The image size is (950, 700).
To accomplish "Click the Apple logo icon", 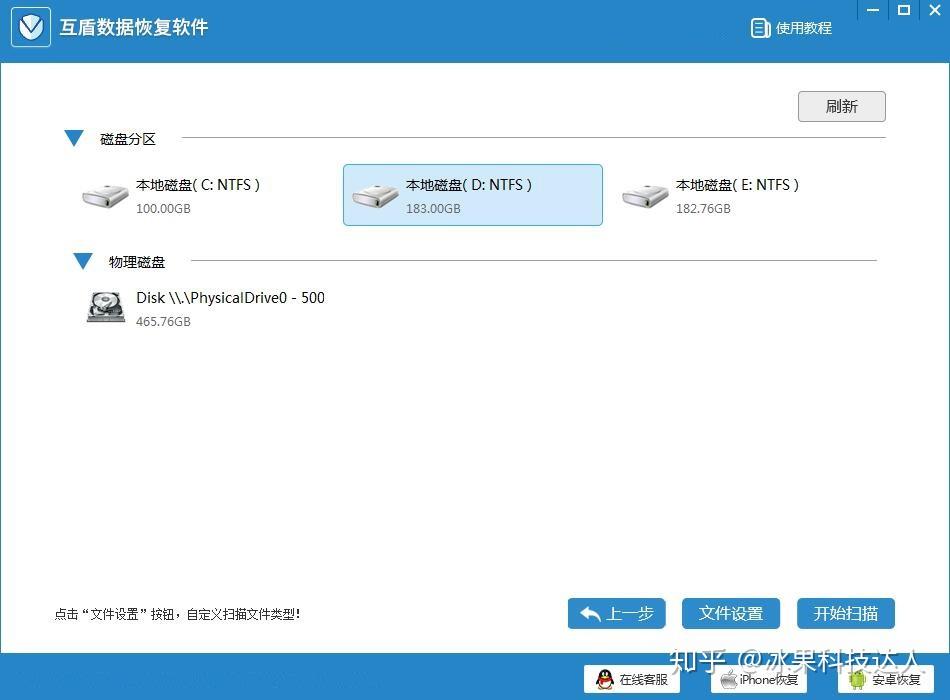I will click(x=728, y=679).
